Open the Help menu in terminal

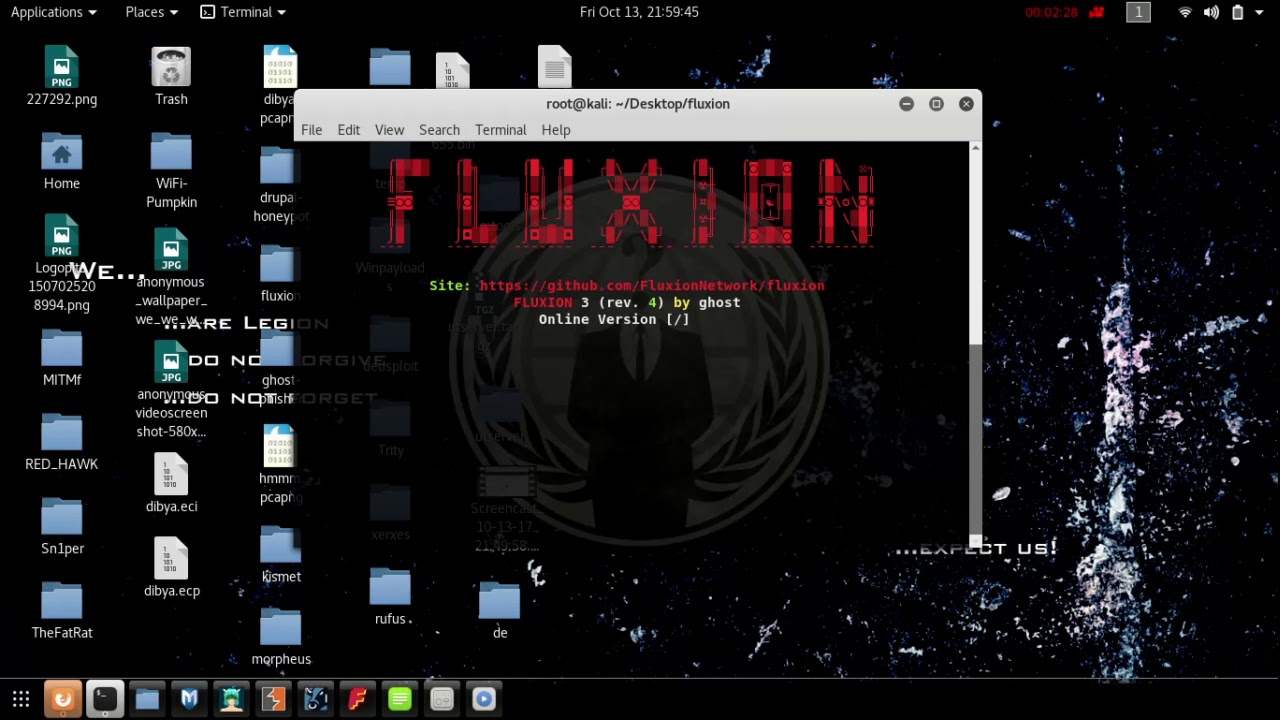click(556, 130)
